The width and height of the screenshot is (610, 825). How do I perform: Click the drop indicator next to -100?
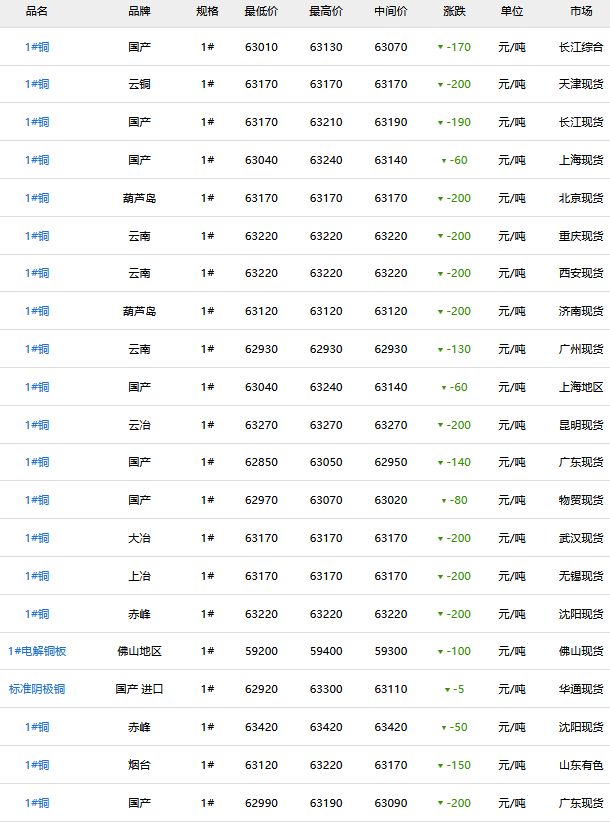click(x=440, y=652)
